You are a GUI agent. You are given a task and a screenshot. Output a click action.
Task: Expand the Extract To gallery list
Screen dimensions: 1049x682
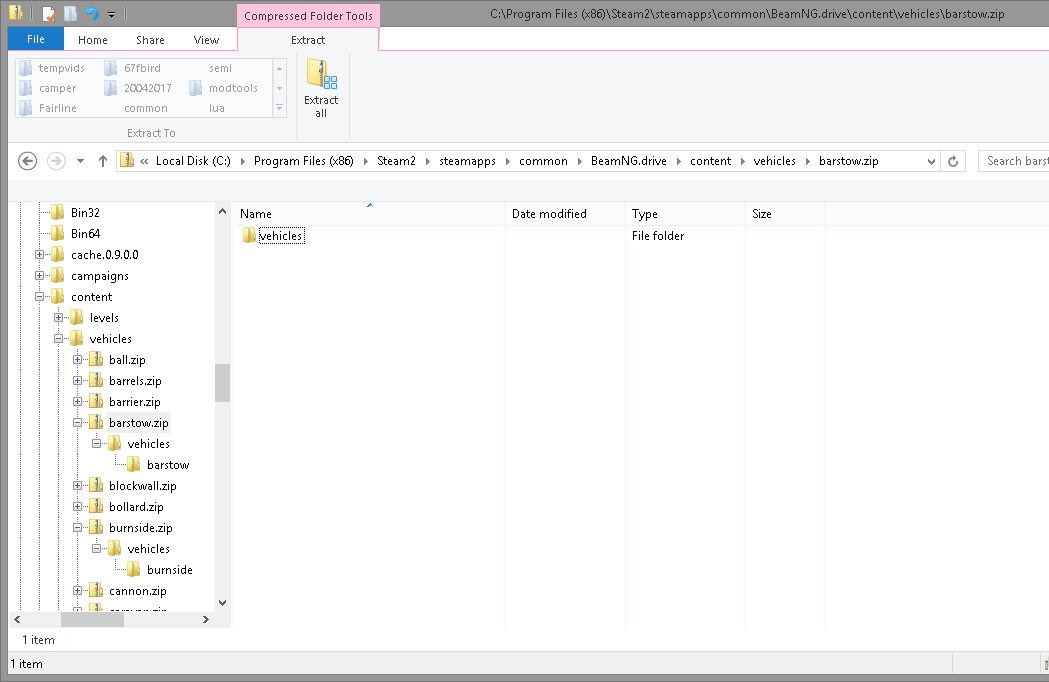pyautogui.click(x=280, y=108)
